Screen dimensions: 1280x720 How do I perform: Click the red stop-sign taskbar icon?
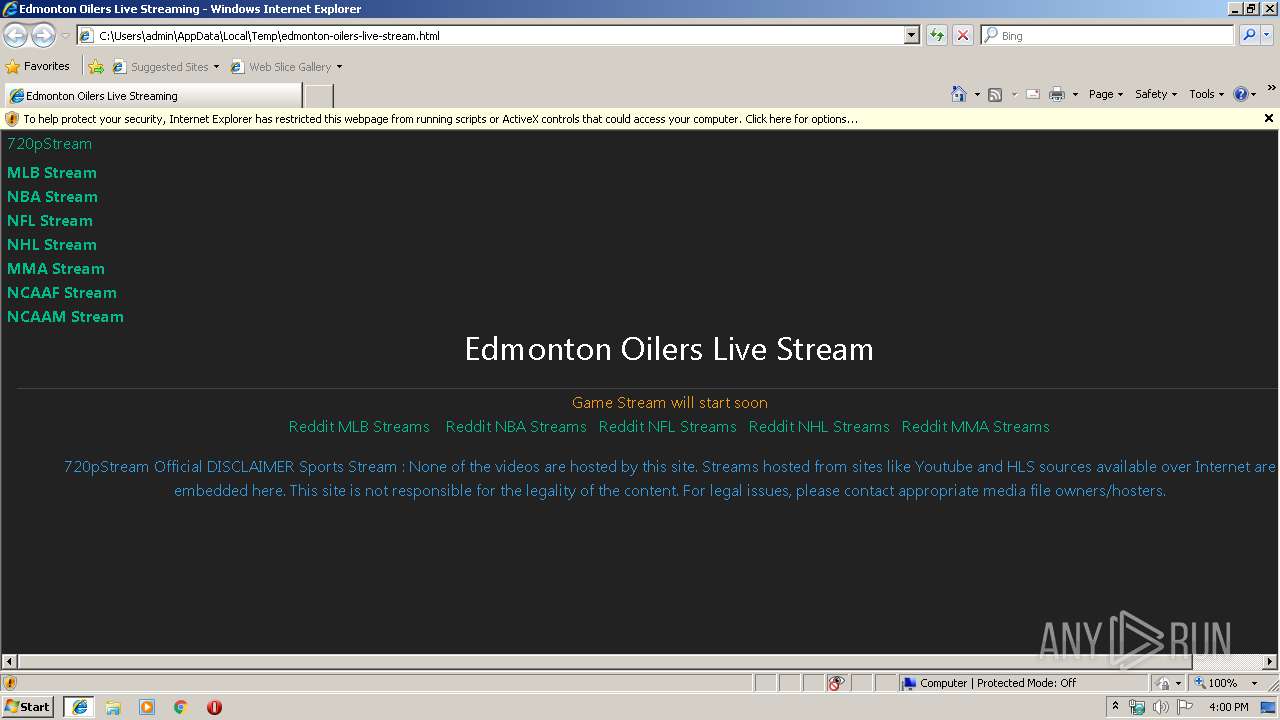214,707
